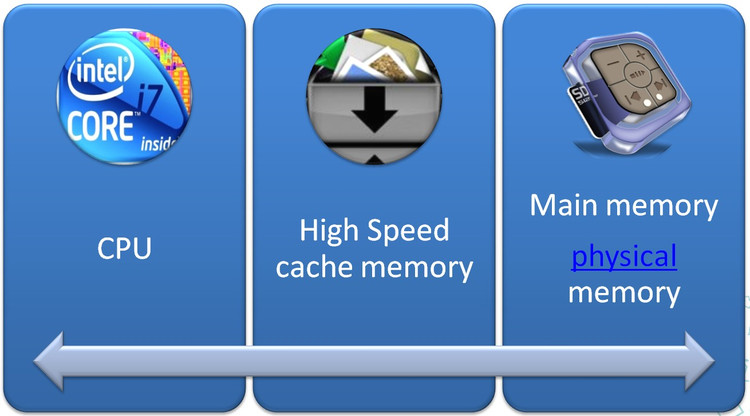The height and width of the screenshot is (416, 750).
Task: Click the CORE word on the Intel badge
Action: [100, 126]
